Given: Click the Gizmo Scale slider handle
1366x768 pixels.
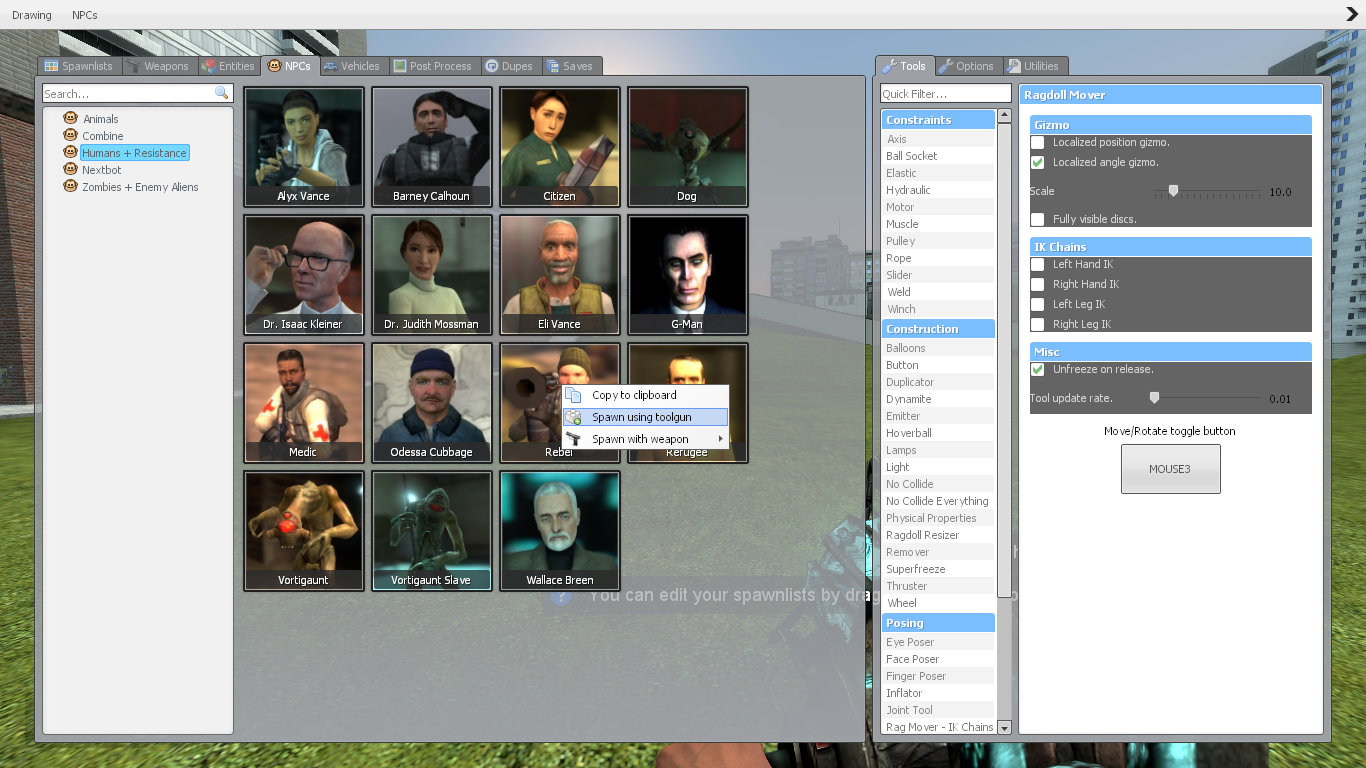Looking at the screenshot, I should (x=1174, y=191).
